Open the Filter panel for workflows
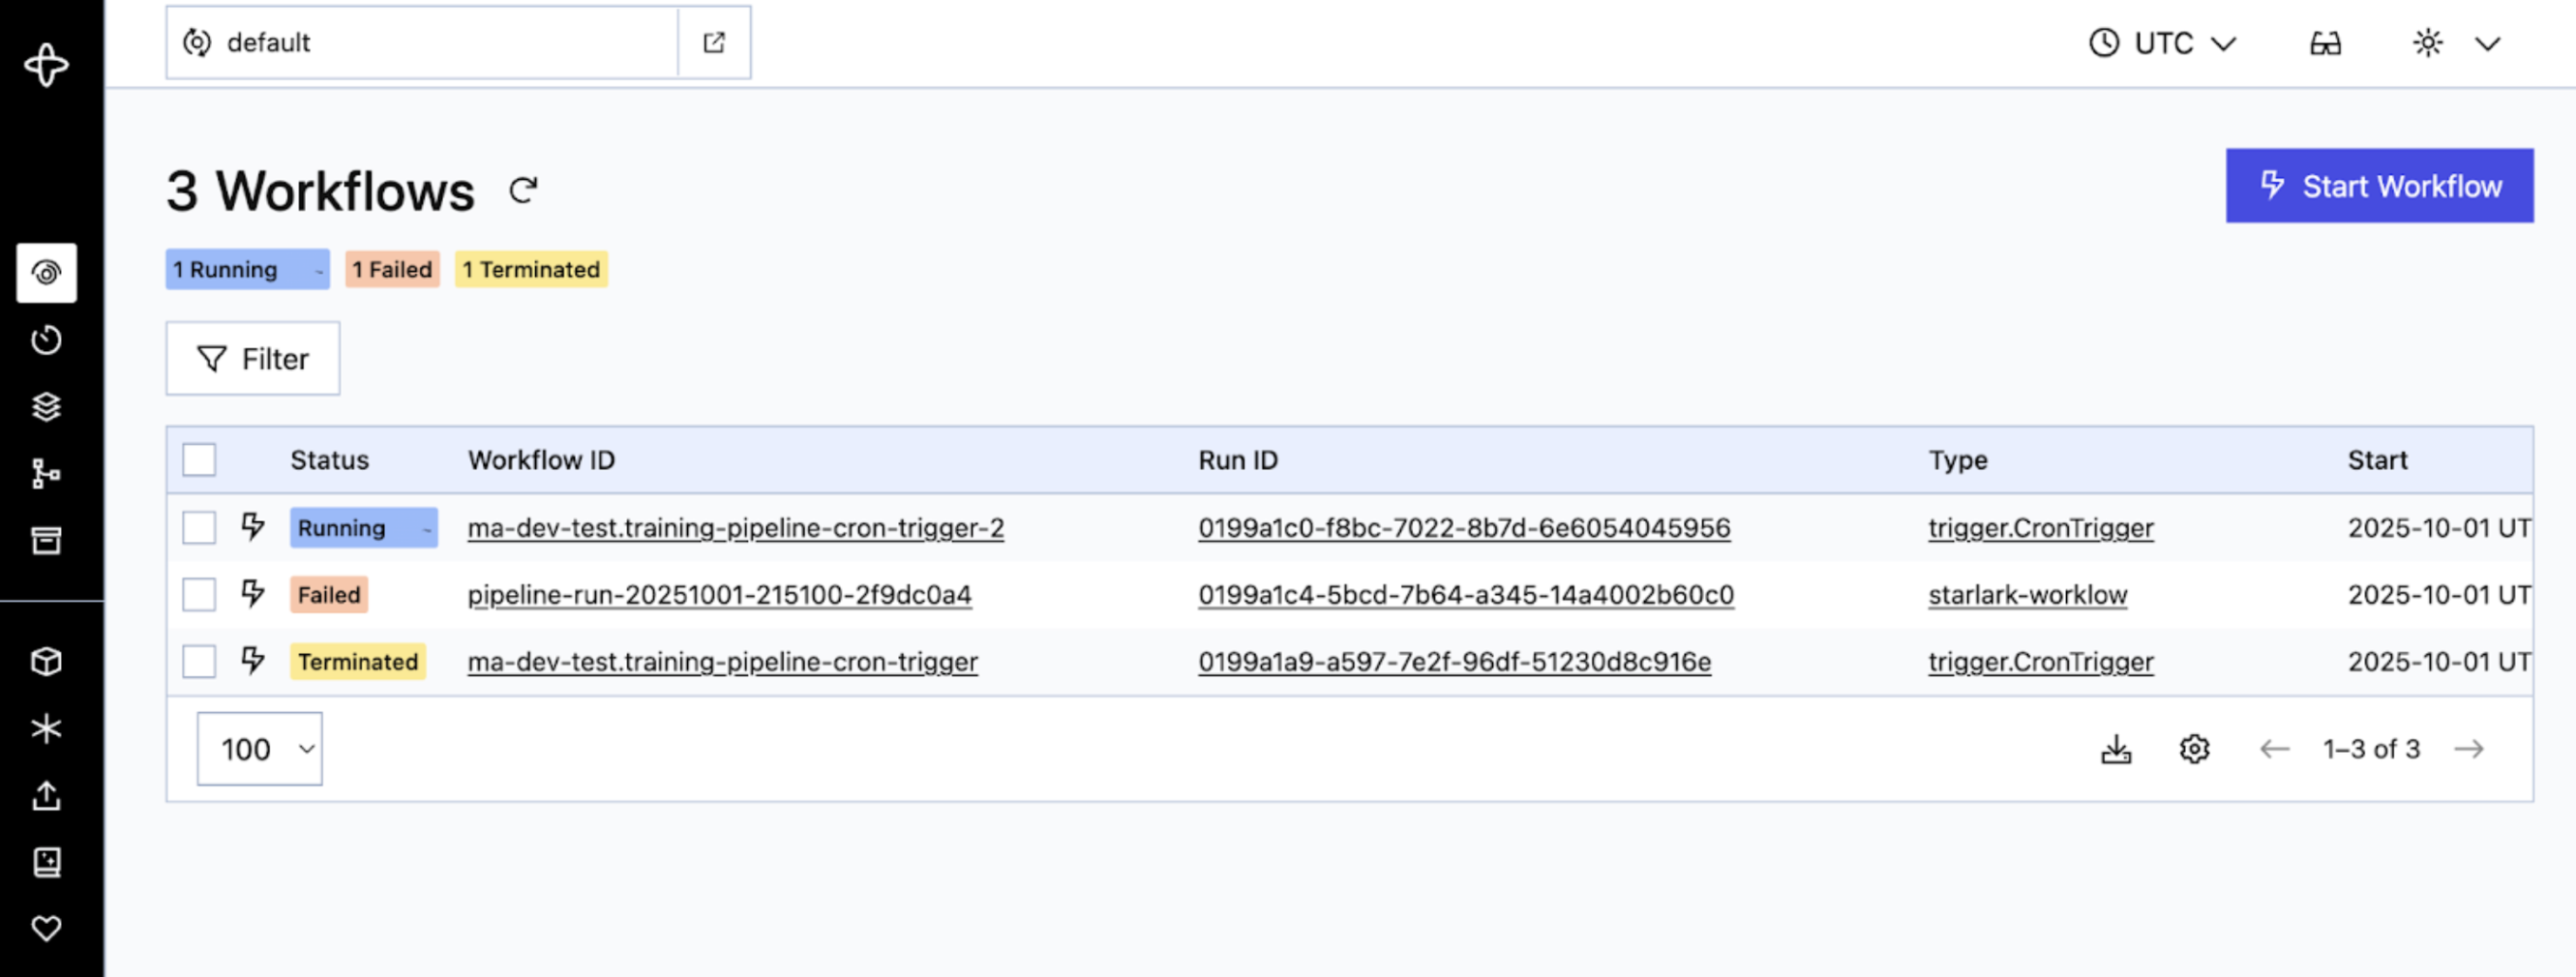Image resolution: width=2576 pixels, height=977 pixels. pos(252,358)
